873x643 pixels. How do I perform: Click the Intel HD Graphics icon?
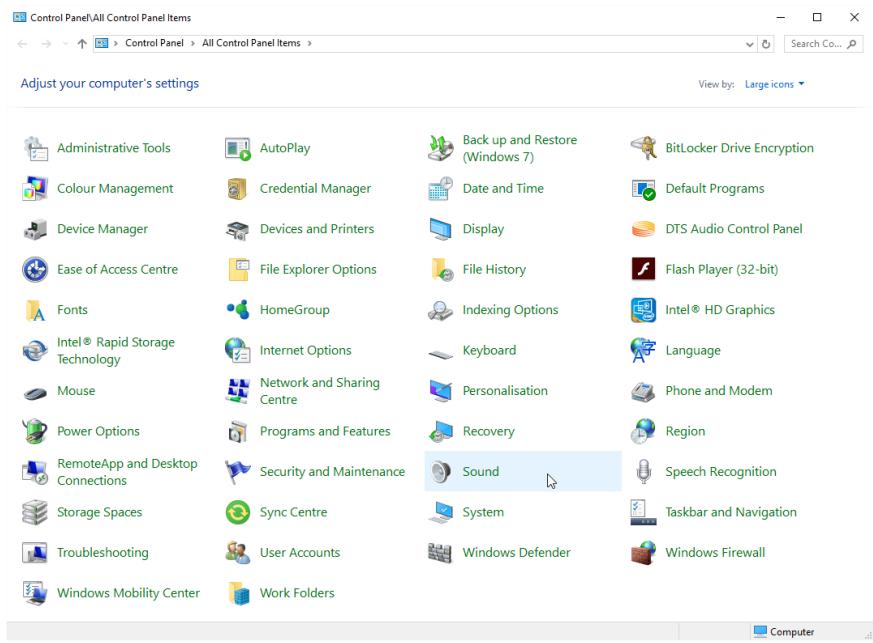point(644,310)
